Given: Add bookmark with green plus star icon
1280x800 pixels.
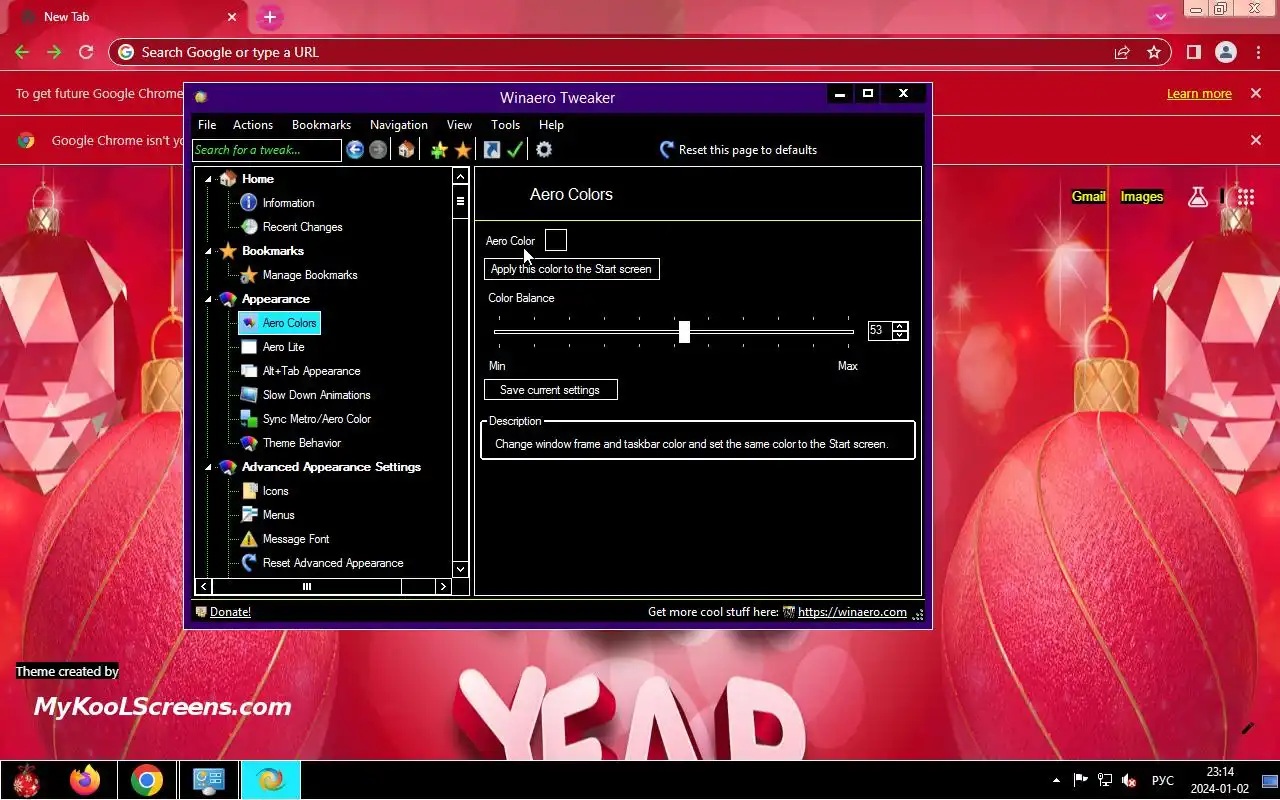Looking at the screenshot, I should [x=439, y=150].
